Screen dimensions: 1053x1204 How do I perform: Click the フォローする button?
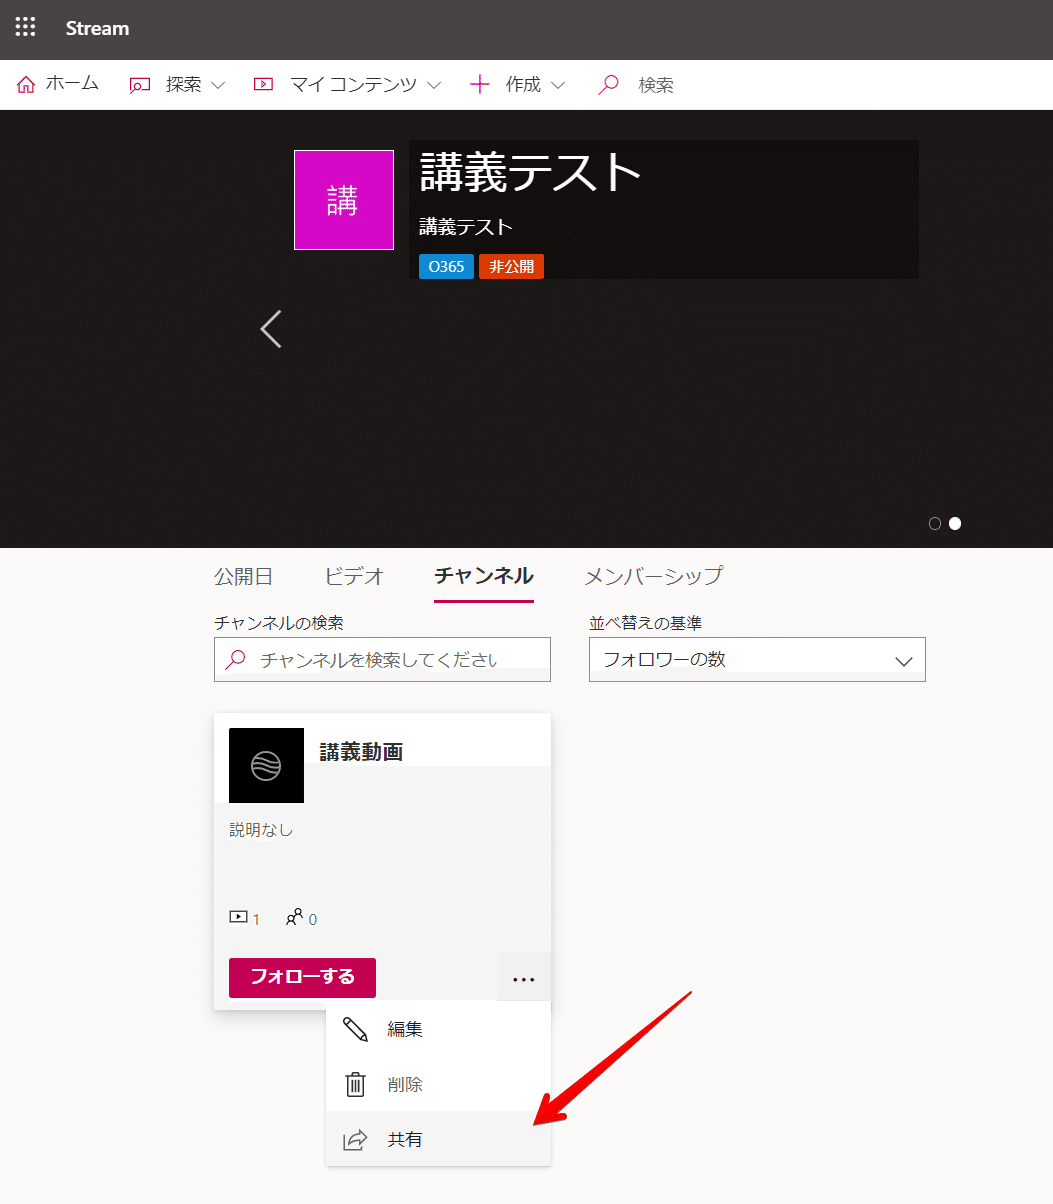(x=301, y=977)
